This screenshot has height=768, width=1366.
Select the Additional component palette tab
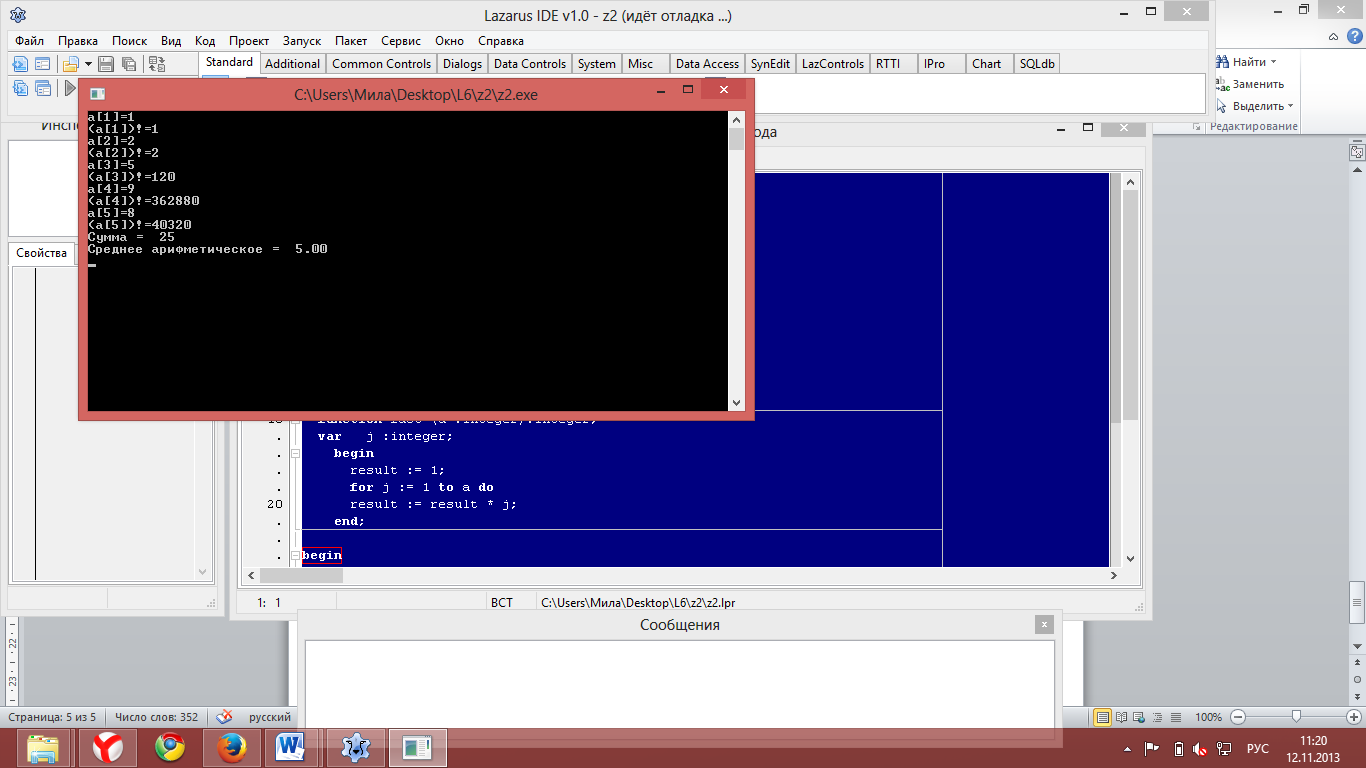tap(292, 63)
